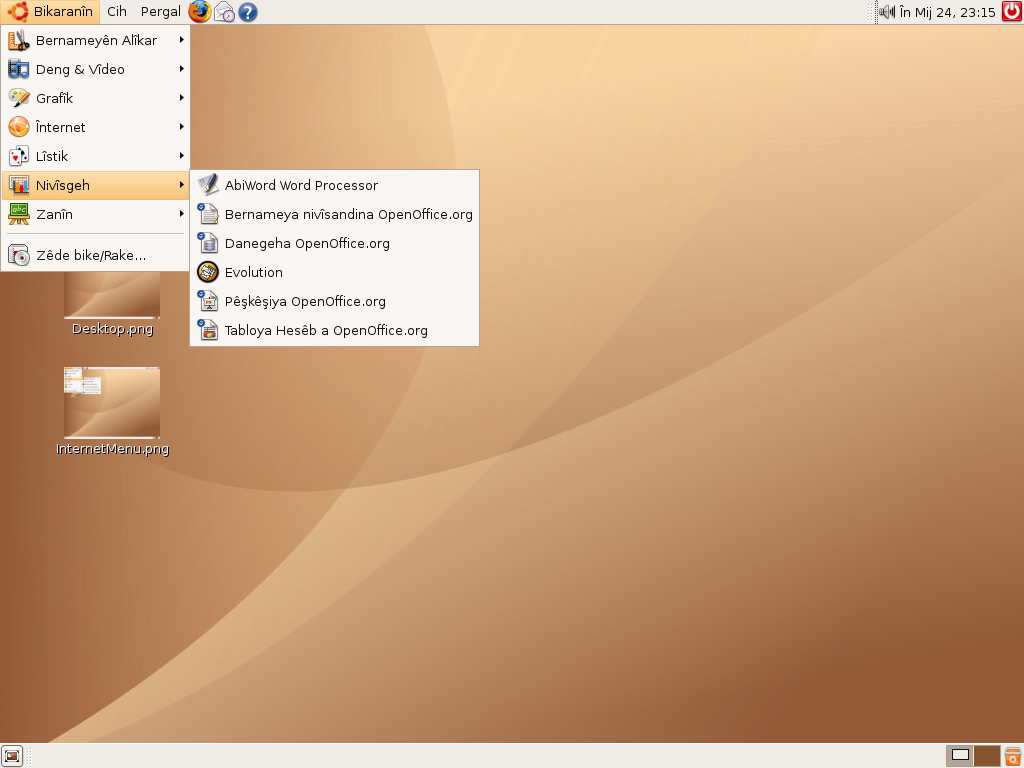Click the Danegeha database icon
Viewport: 1024px width, 768px height.
(208, 243)
